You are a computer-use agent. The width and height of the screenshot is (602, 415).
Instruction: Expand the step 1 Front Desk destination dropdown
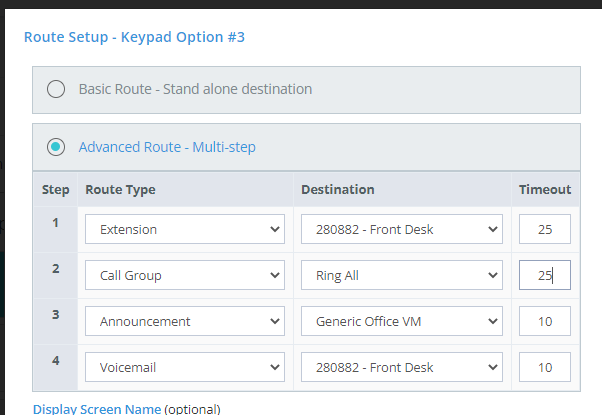tap(401, 229)
